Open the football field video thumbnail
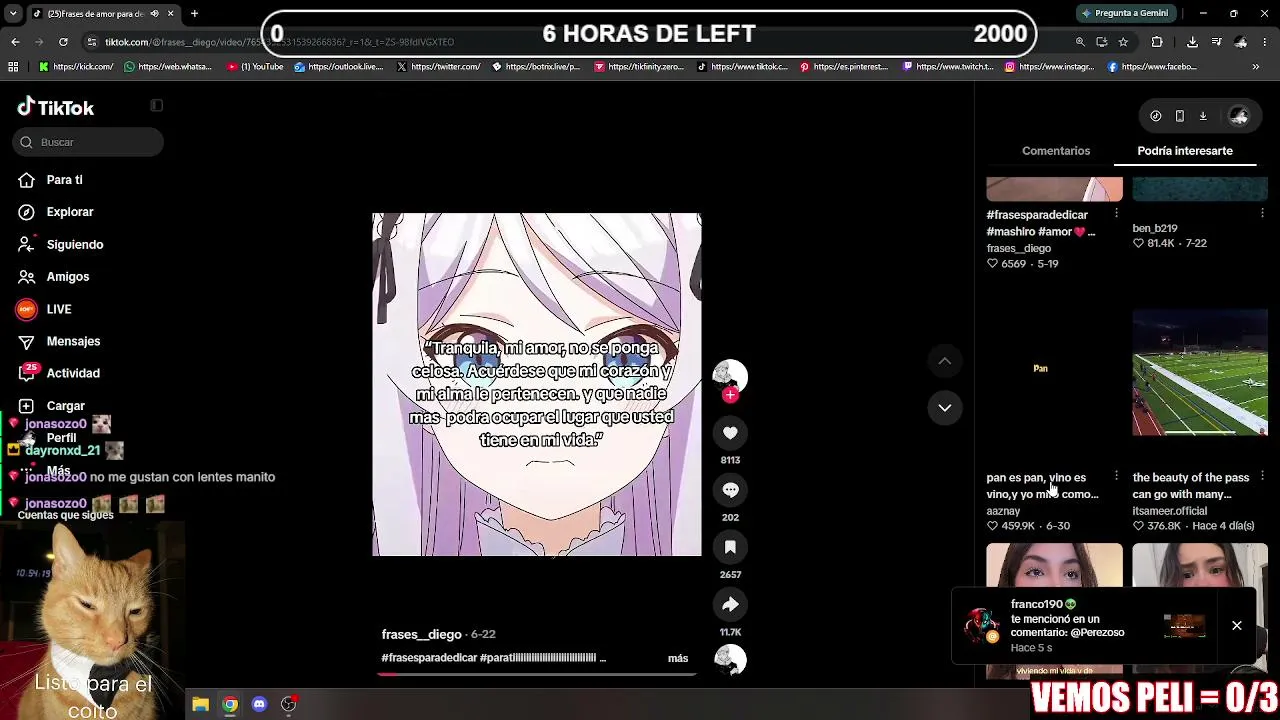 click(x=1200, y=372)
